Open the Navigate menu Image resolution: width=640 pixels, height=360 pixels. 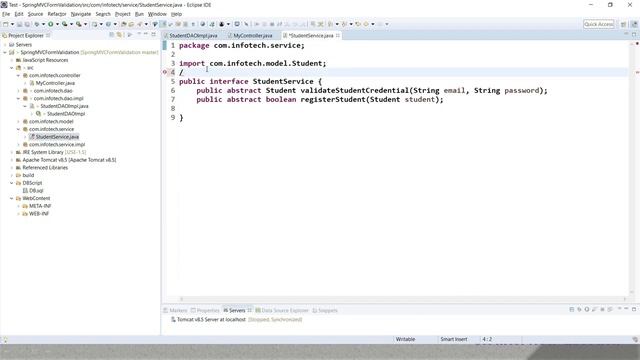tap(81, 14)
